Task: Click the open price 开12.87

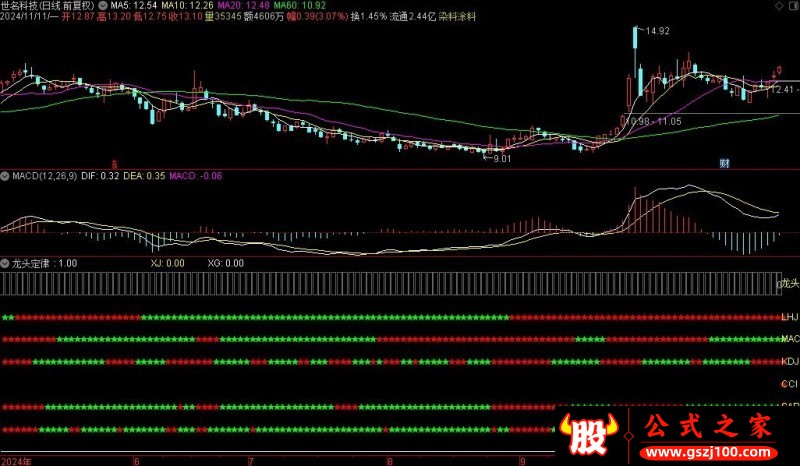Action: tap(78, 17)
